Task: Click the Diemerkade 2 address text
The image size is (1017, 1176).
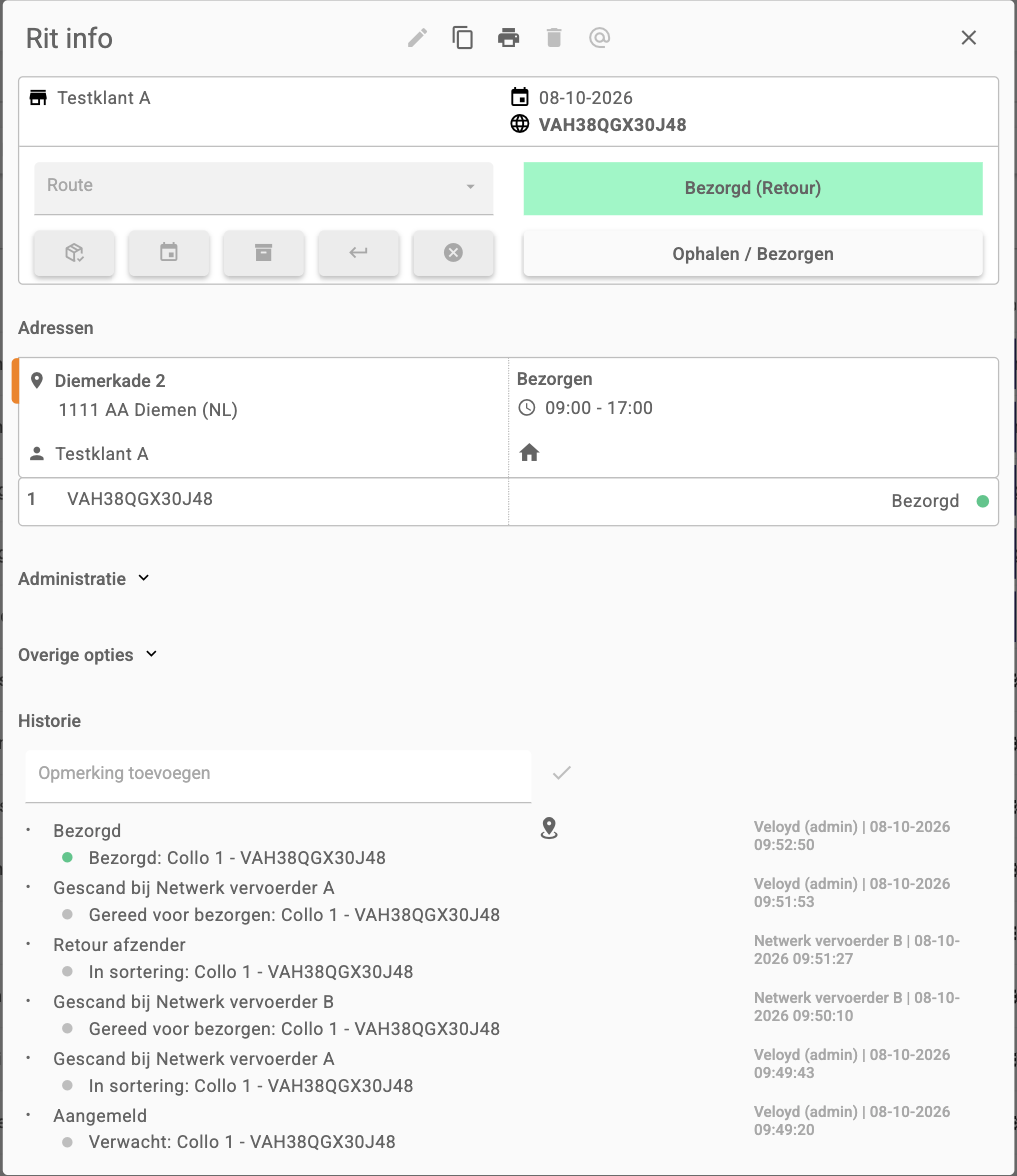Action: click(110, 381)
